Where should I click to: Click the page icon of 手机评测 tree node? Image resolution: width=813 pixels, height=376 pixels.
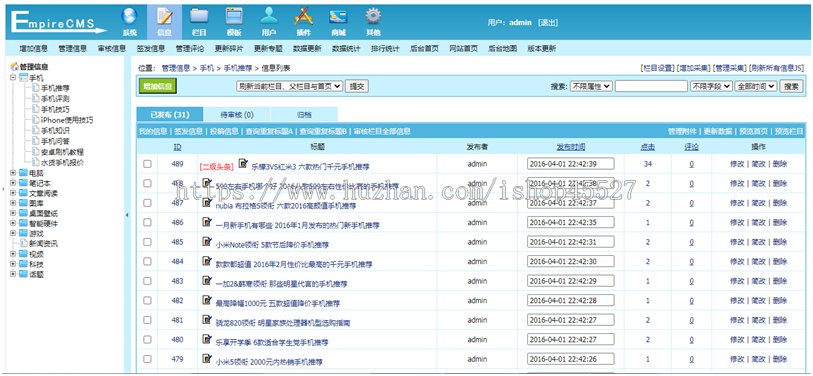click(x=35, y=99)
